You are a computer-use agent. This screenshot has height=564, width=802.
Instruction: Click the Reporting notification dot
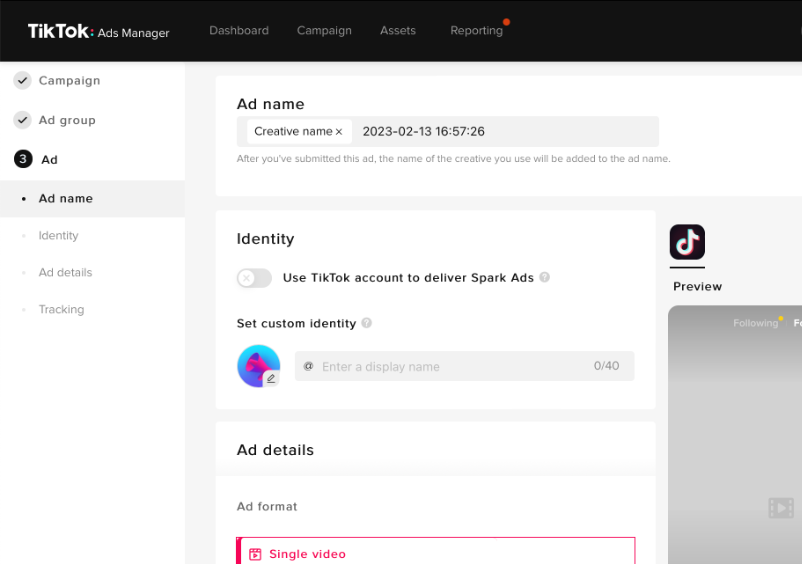(506, 22)
